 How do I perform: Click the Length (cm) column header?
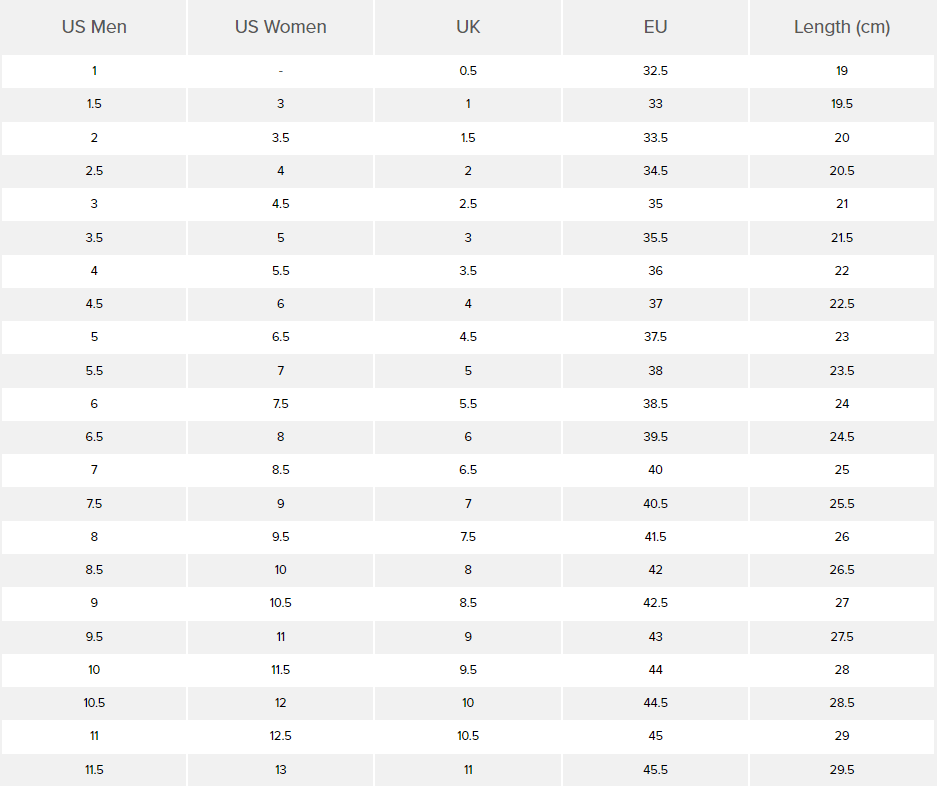(842, 27)
